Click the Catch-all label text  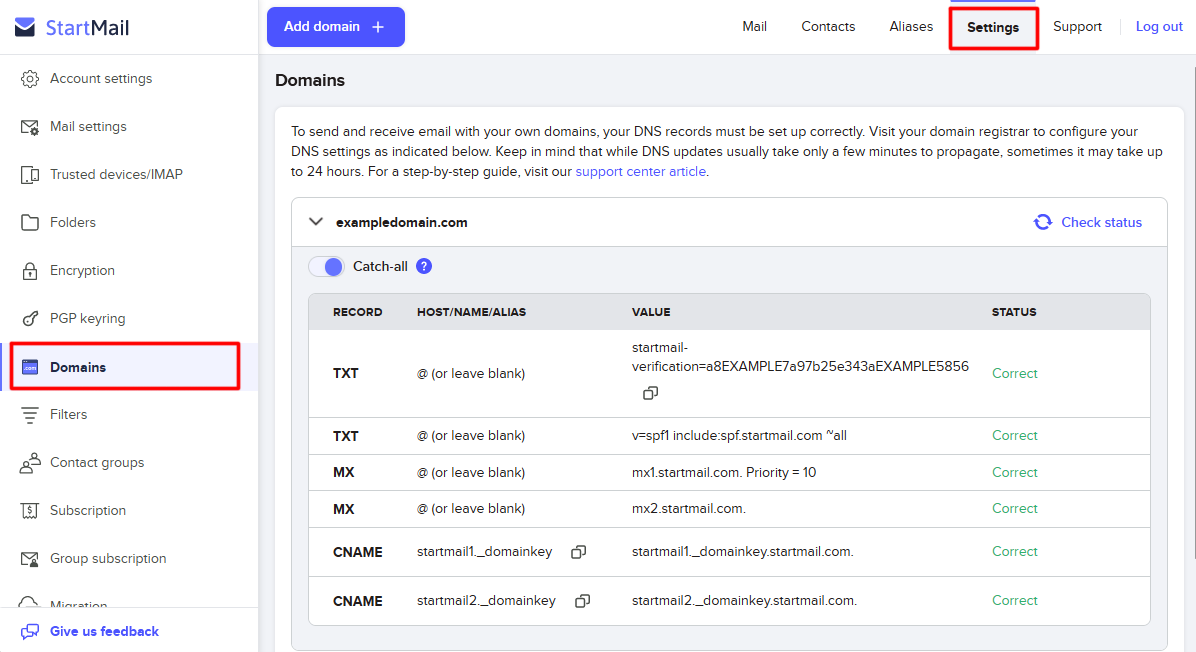pyautogui.click(x=380, y=266)
